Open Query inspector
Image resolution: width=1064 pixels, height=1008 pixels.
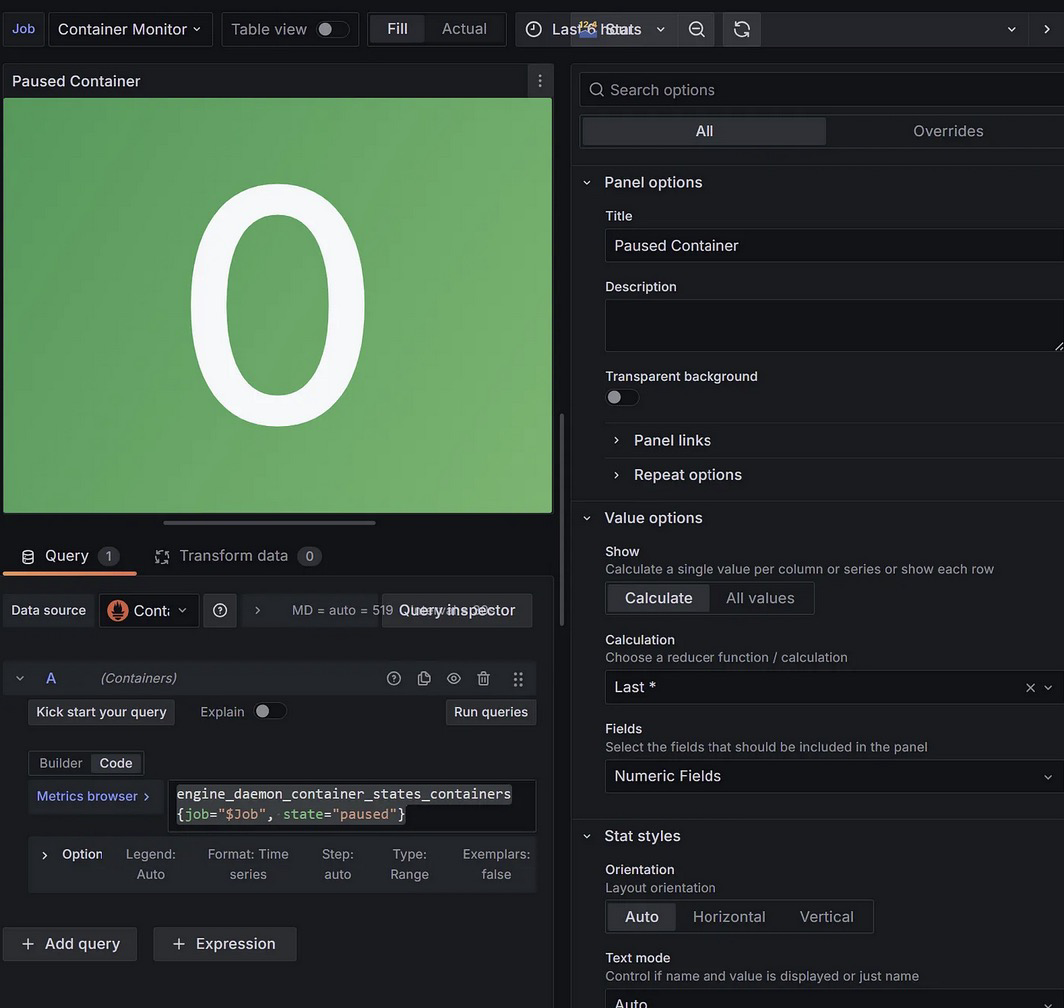pos(457,610)
